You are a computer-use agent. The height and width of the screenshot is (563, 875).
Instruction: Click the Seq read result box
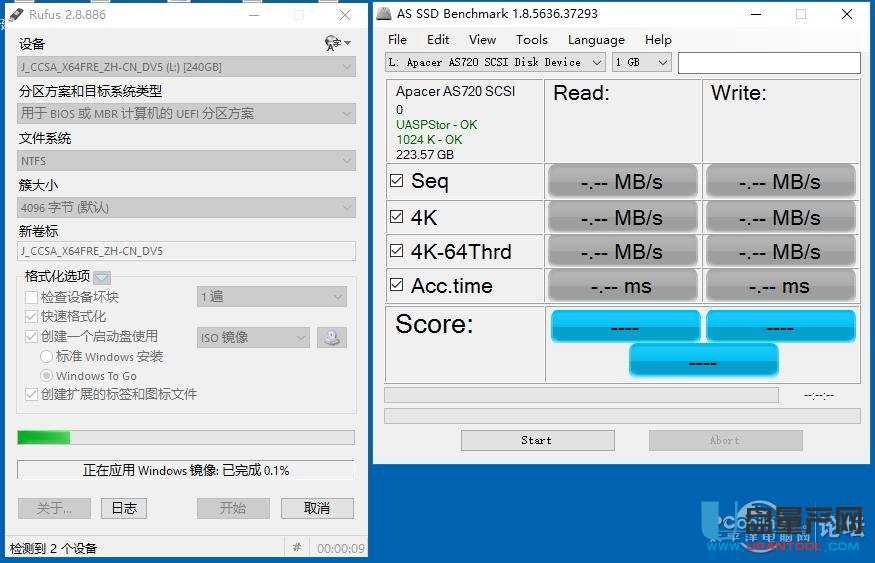pyautogui.click(x=622, y=181)
